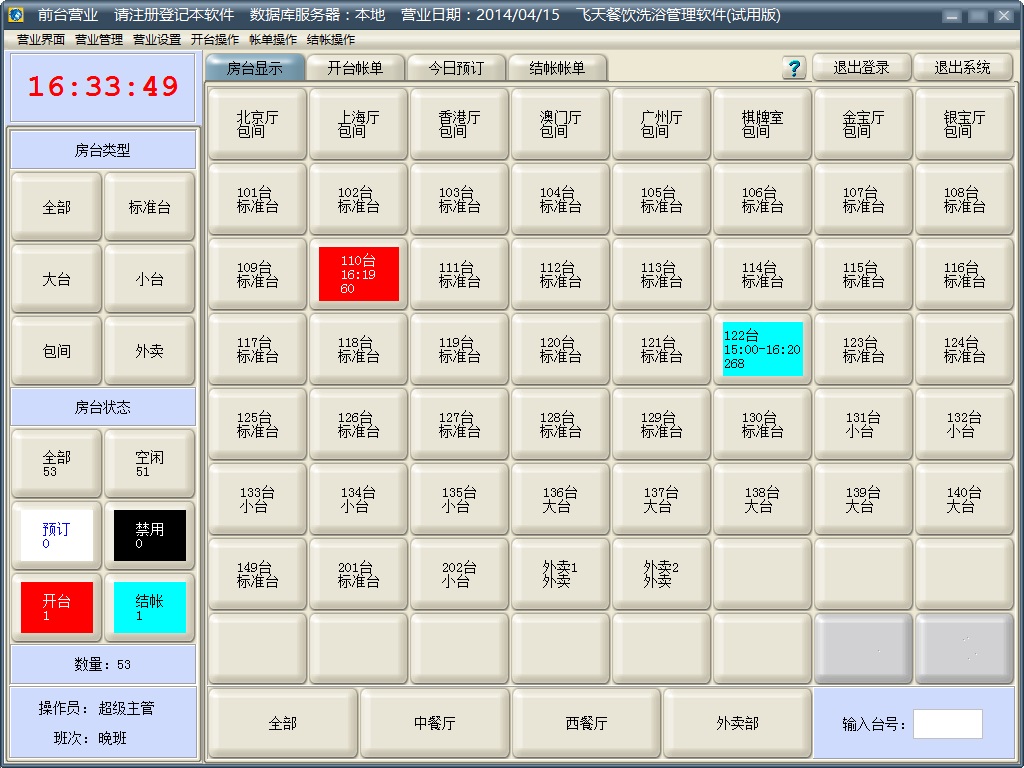Switch to the 今日预订 tab
This screenshot has height=768, width=1024.
click(456, 68)
